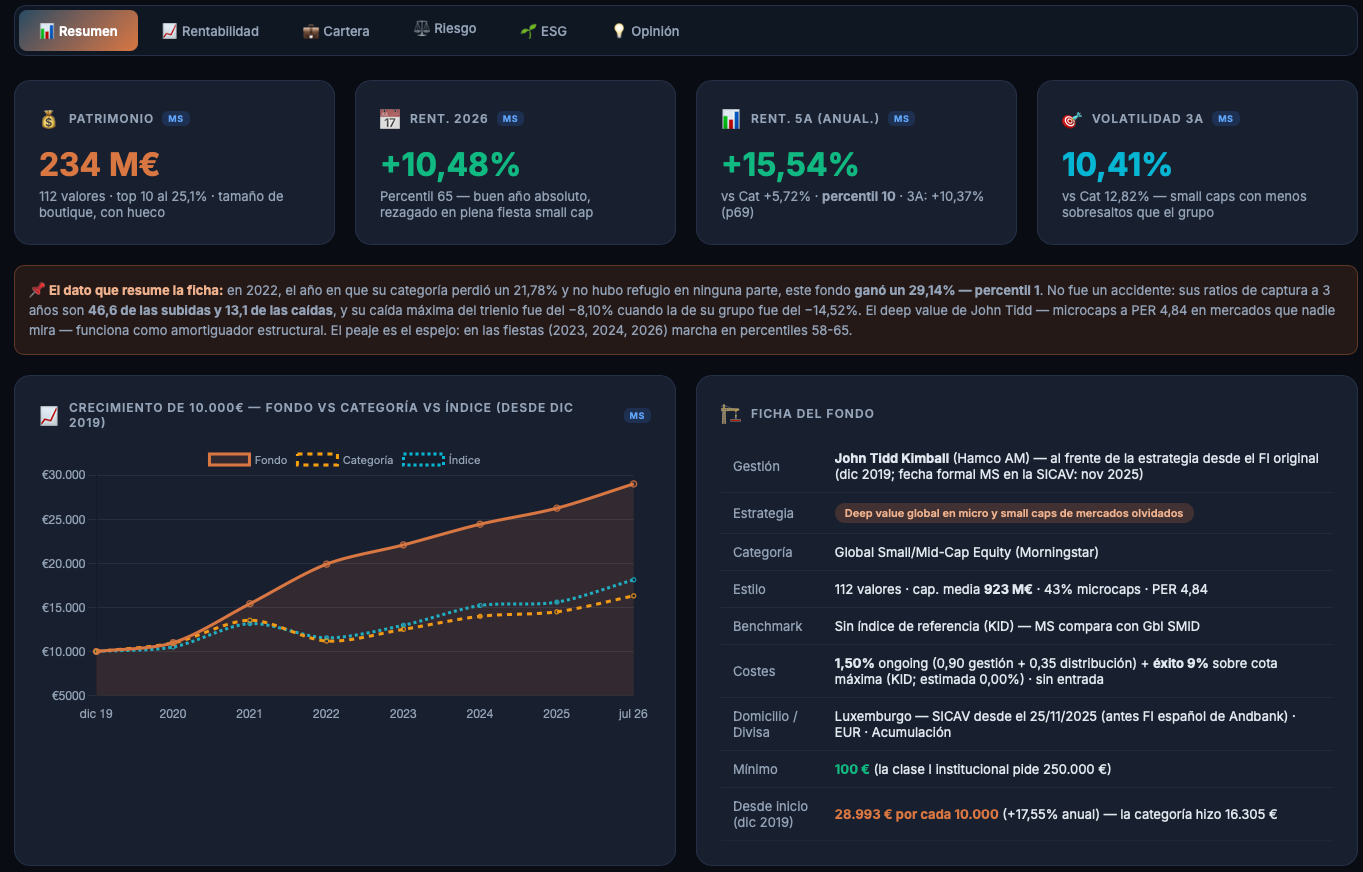This screenshot has height=872, width=1363.
Task: Switch to the Riesgo tab
Action: pyautogui.click(x=445, y=29)
